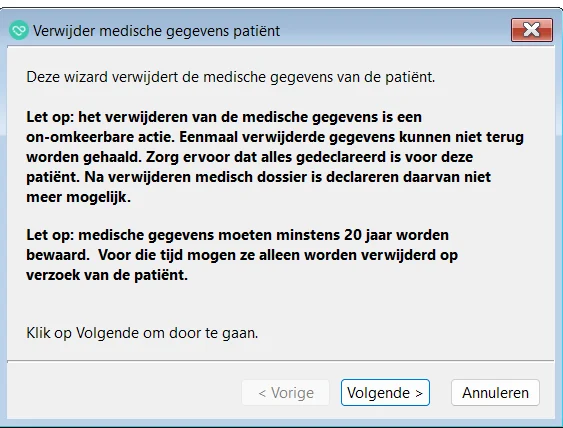Close the dialog with the red X
The image size is (563, 428).
532,30
